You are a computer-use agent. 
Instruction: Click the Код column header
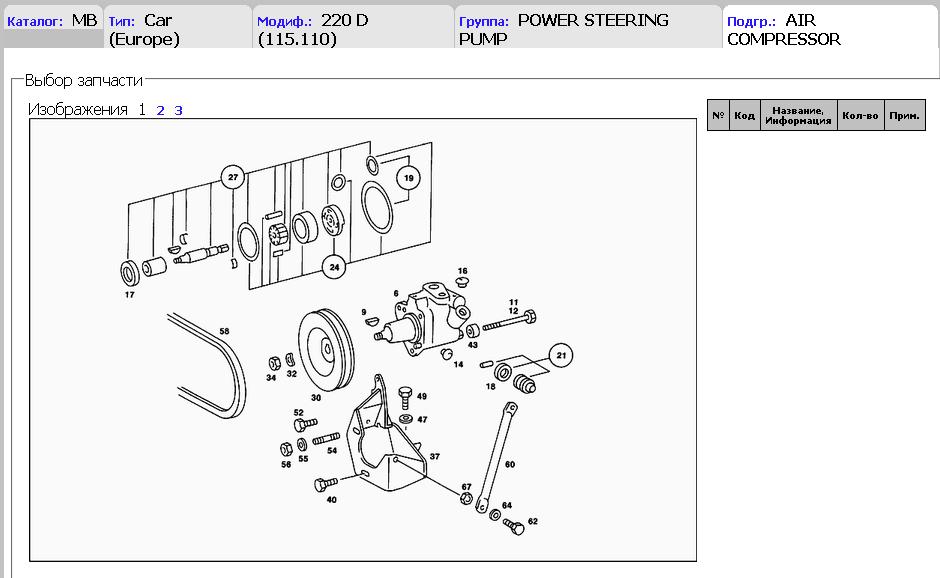click(744, 116)
